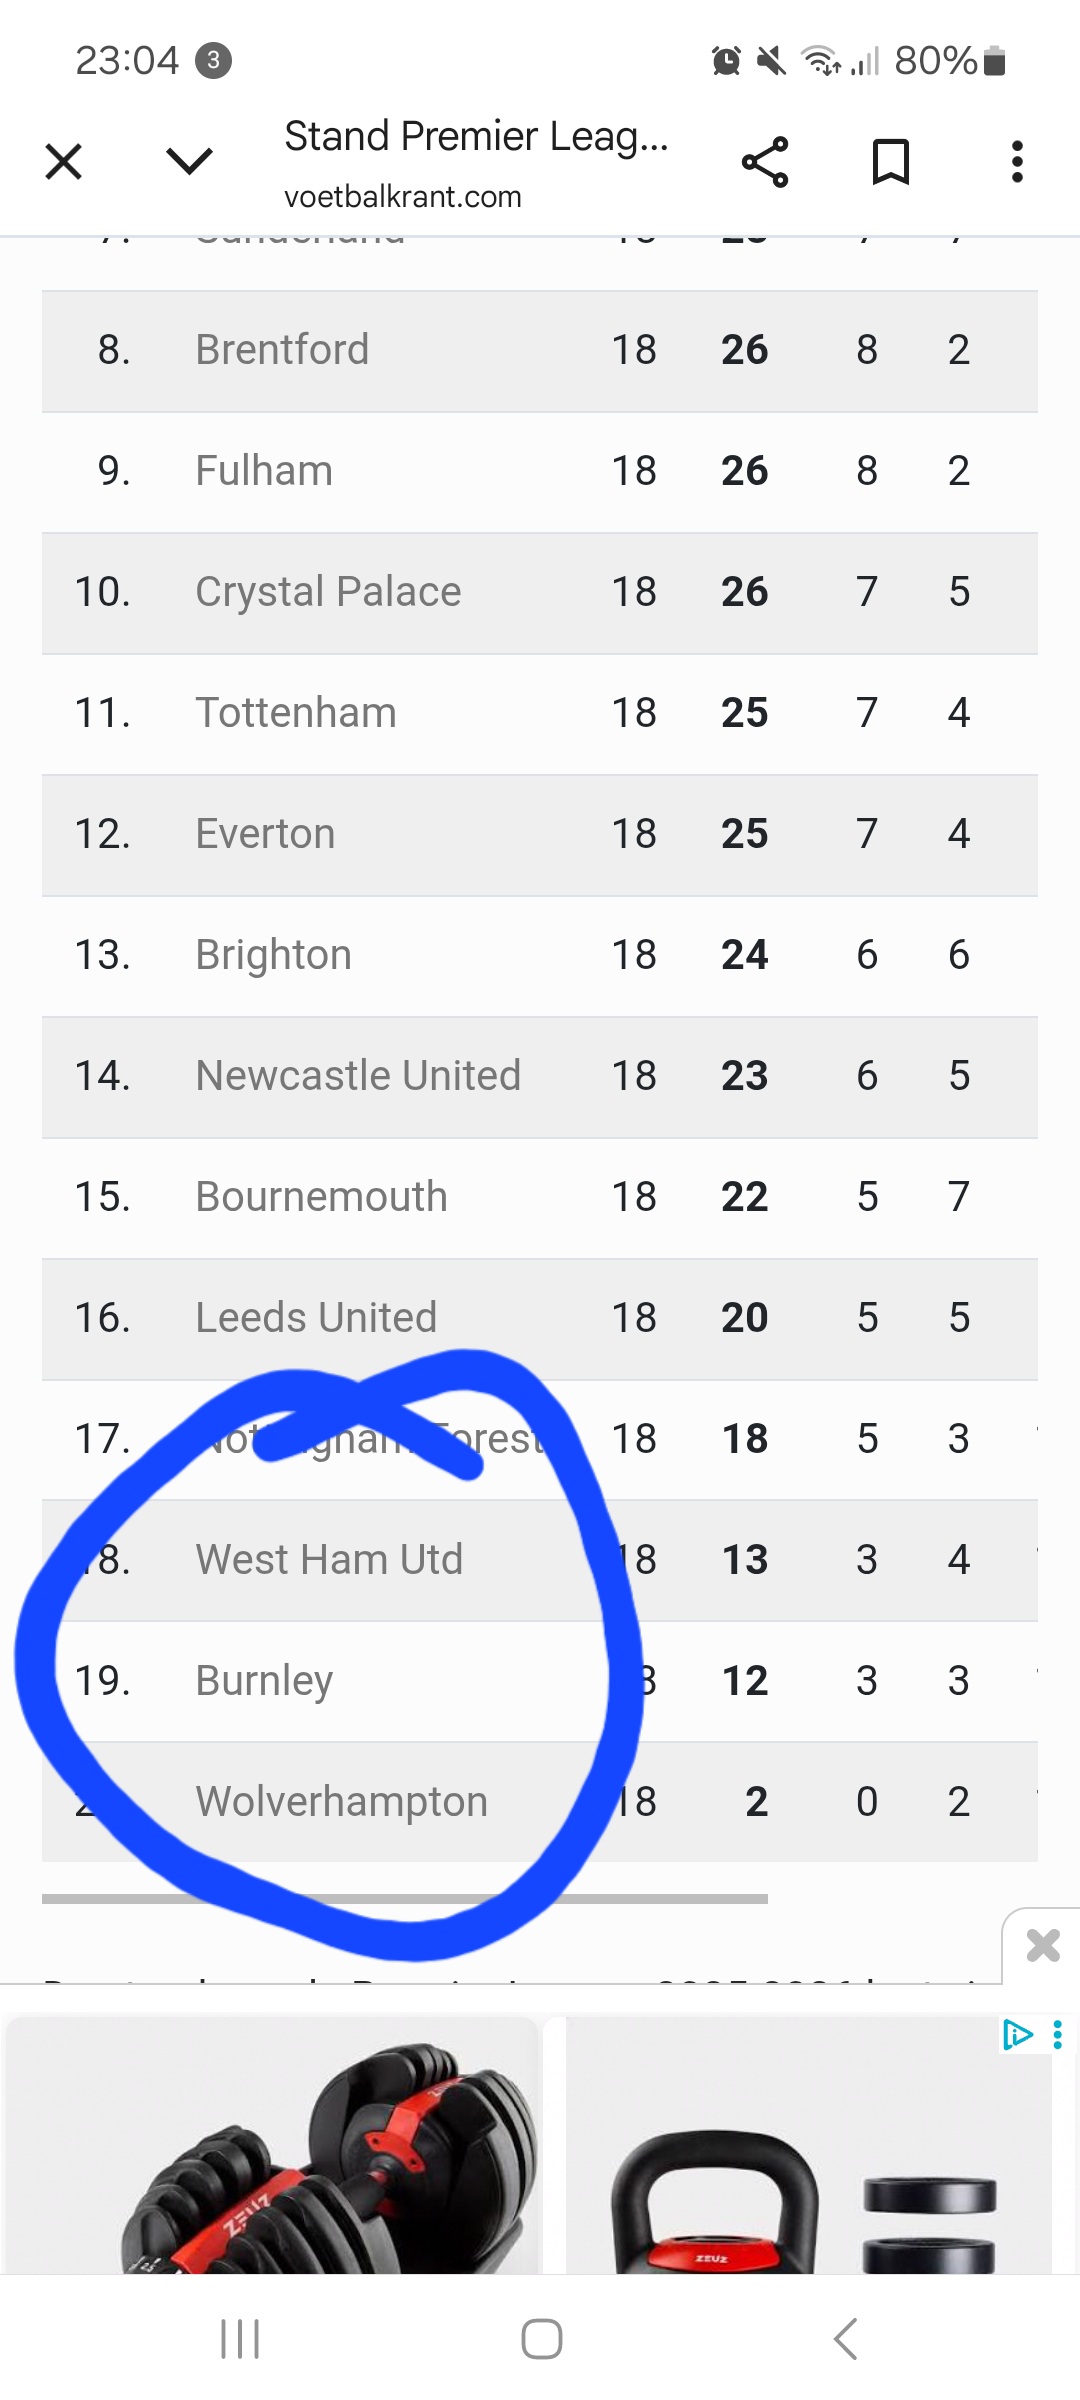Open the dumbbell ad image

click(272, 2144)
